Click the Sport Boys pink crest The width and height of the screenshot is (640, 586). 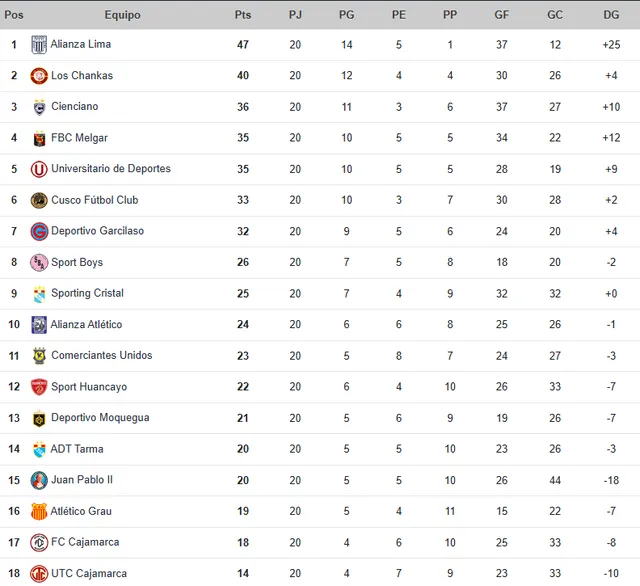coord(39,262)
